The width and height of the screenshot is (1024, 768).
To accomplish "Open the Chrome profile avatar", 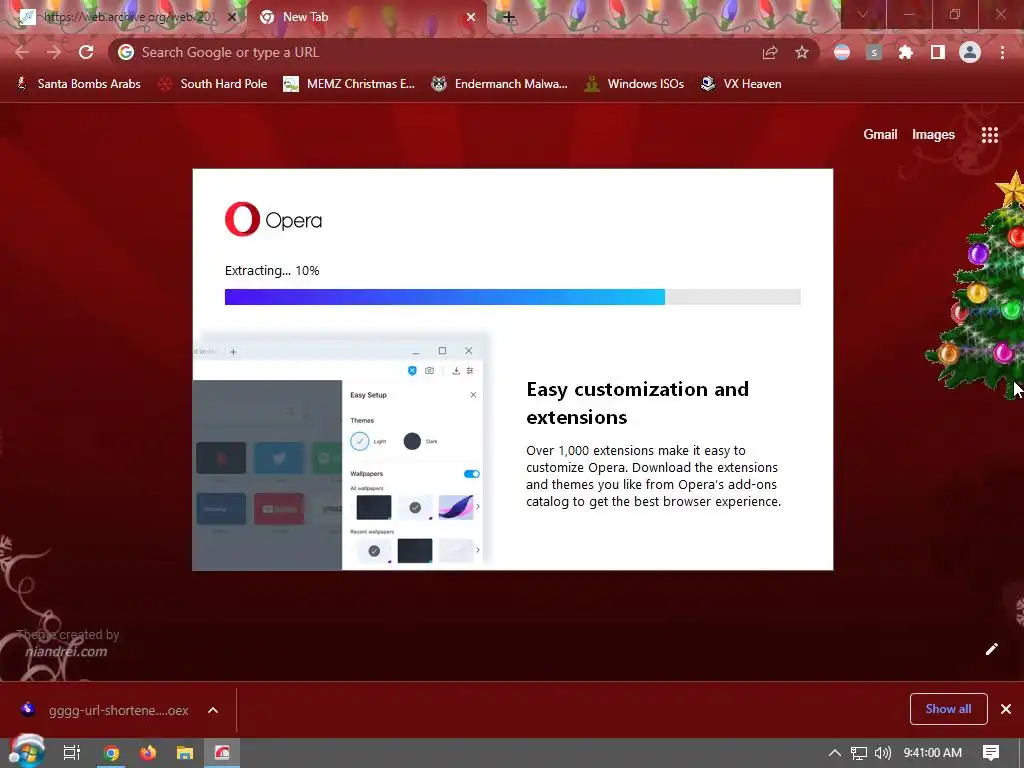I will click(970, 52).
